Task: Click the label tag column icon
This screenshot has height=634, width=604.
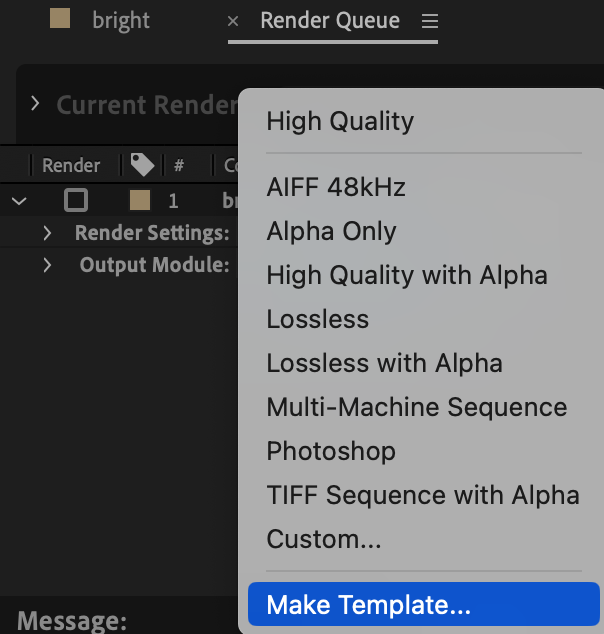Action: coord(142,165)
